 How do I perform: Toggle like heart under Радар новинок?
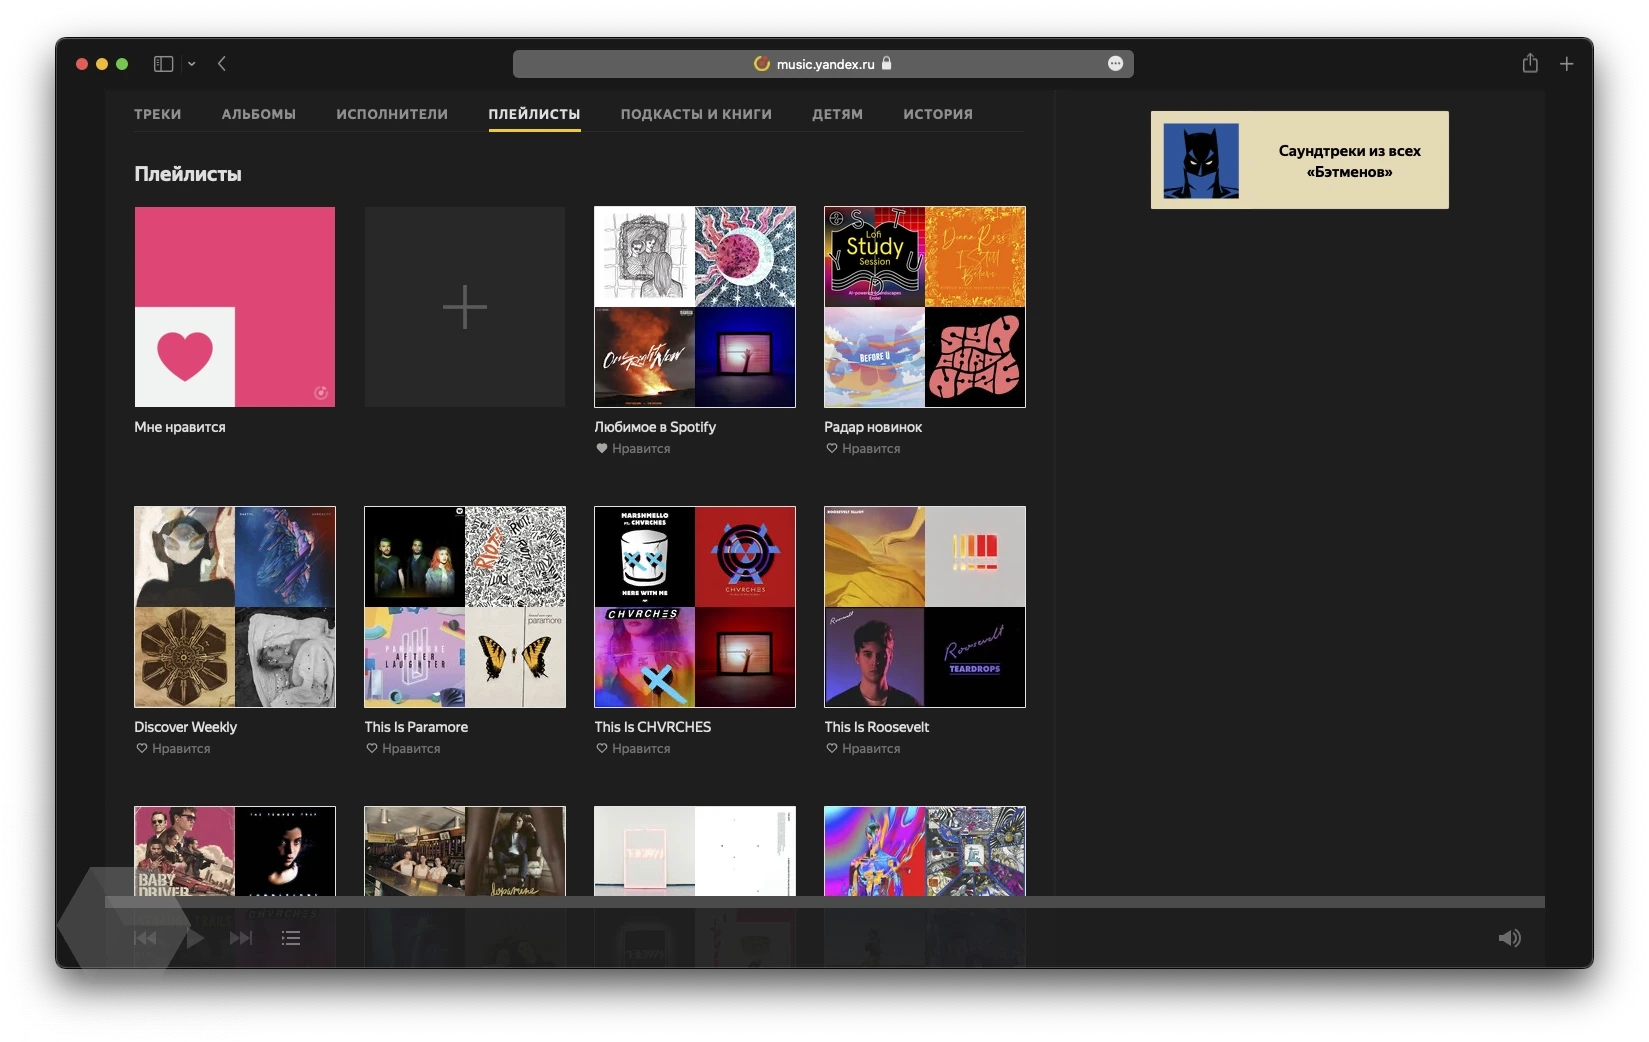click(x=832, y=449)
